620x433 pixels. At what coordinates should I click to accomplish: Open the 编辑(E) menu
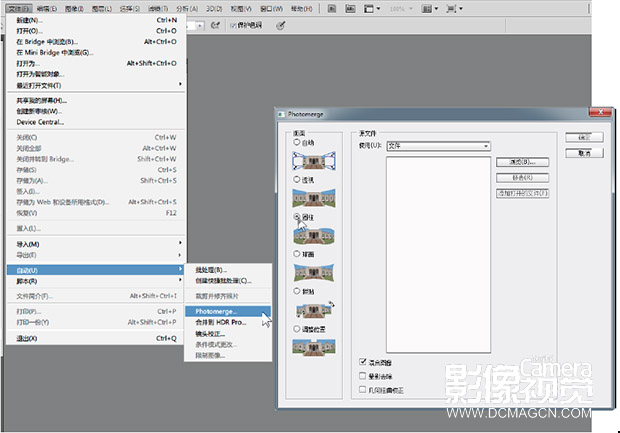47,9
